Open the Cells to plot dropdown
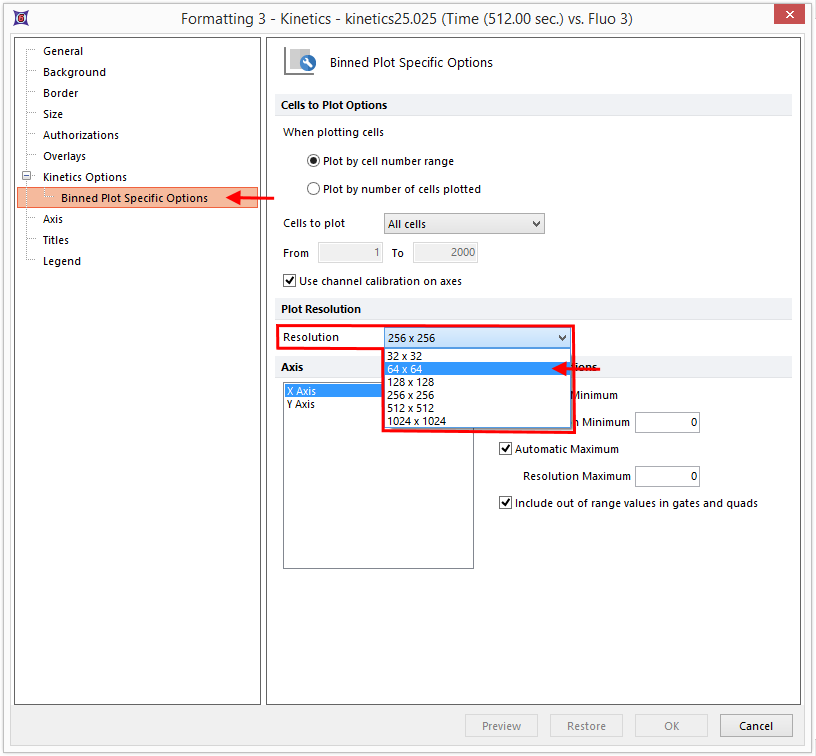The height and width of the screenshot is (756, 816). (x=464, y=224)
